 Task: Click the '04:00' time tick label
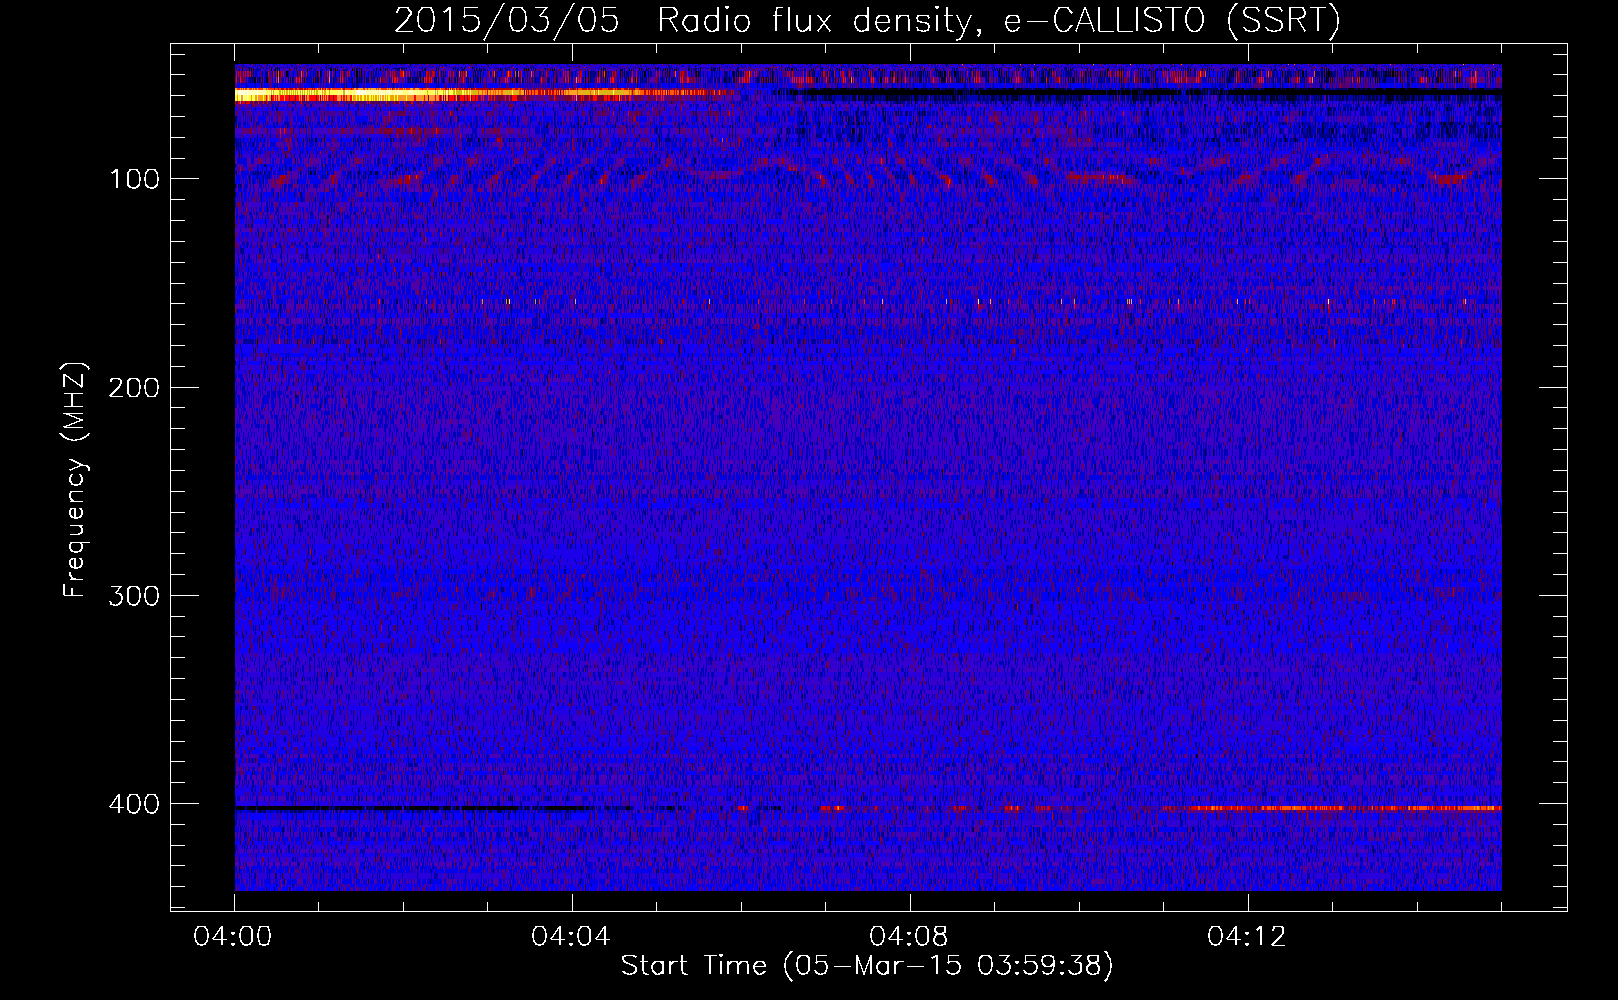(233, 937)
